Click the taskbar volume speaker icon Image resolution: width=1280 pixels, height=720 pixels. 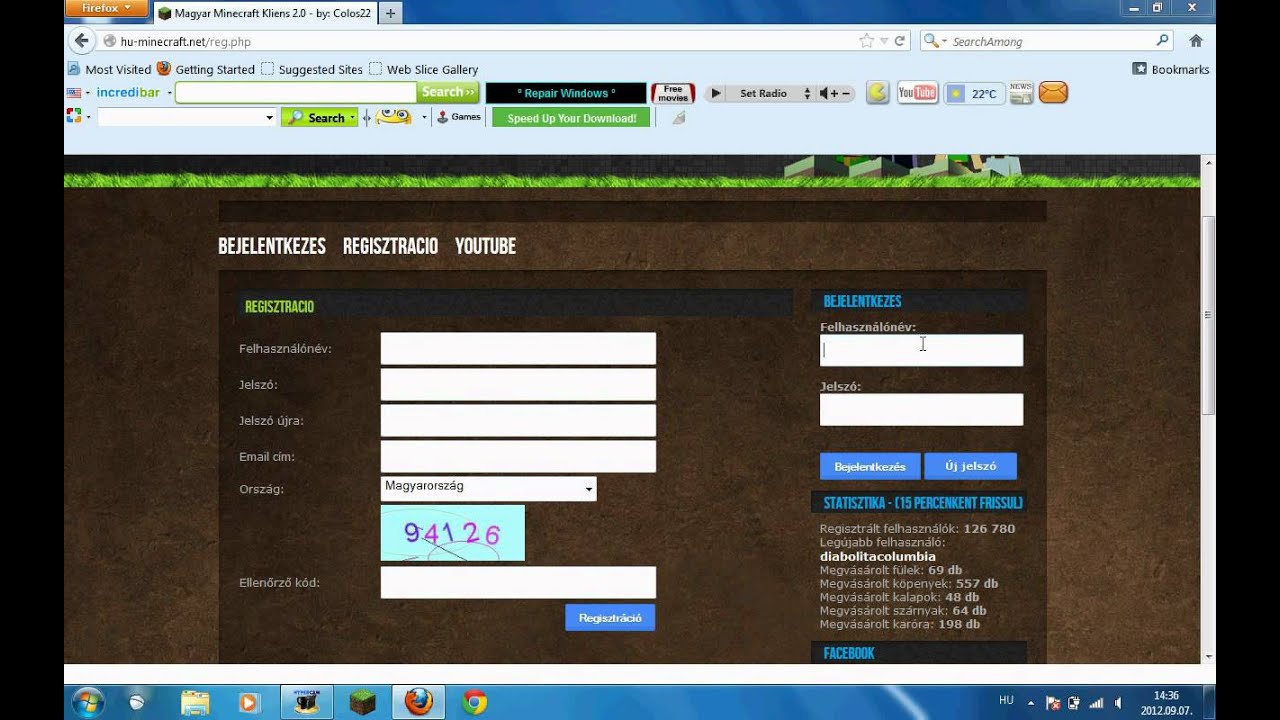[1118, 703]
